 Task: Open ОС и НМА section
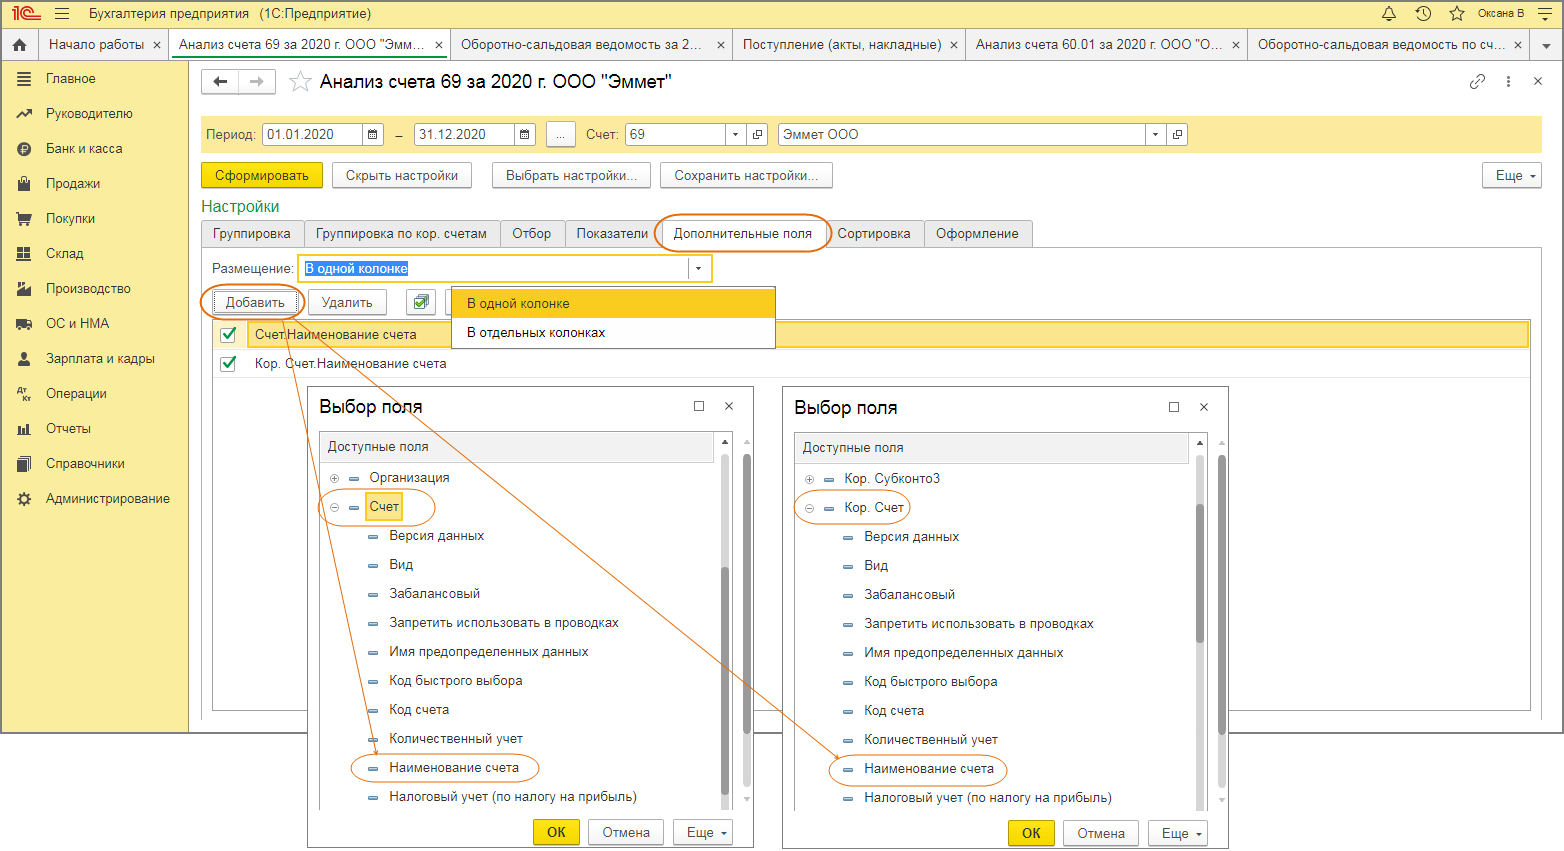(x=77, y=324)
